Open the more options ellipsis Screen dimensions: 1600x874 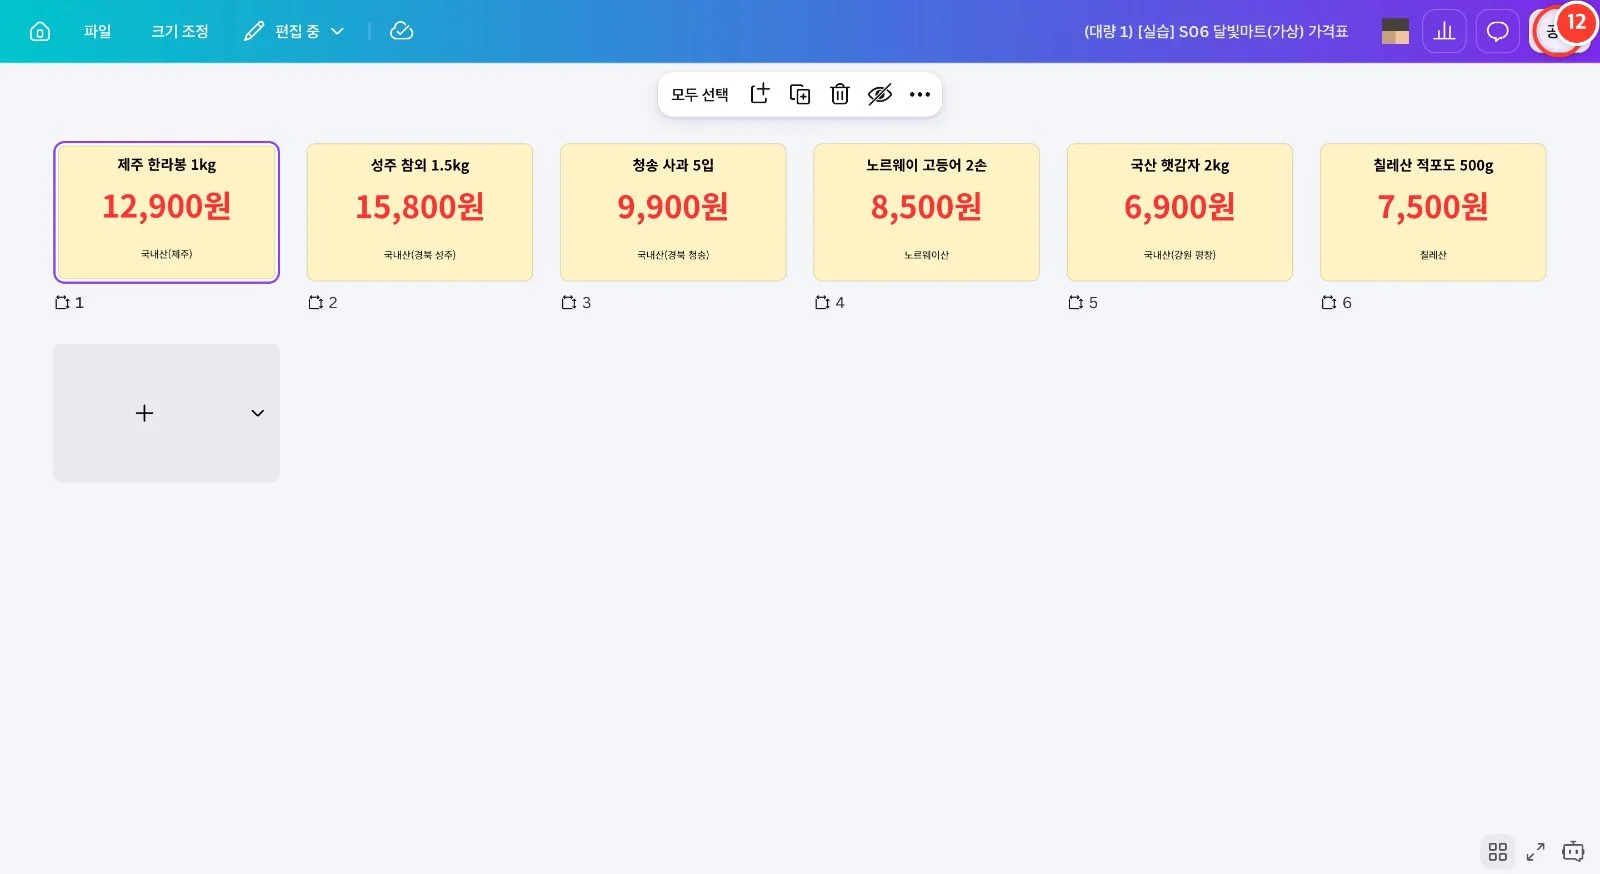920,94
